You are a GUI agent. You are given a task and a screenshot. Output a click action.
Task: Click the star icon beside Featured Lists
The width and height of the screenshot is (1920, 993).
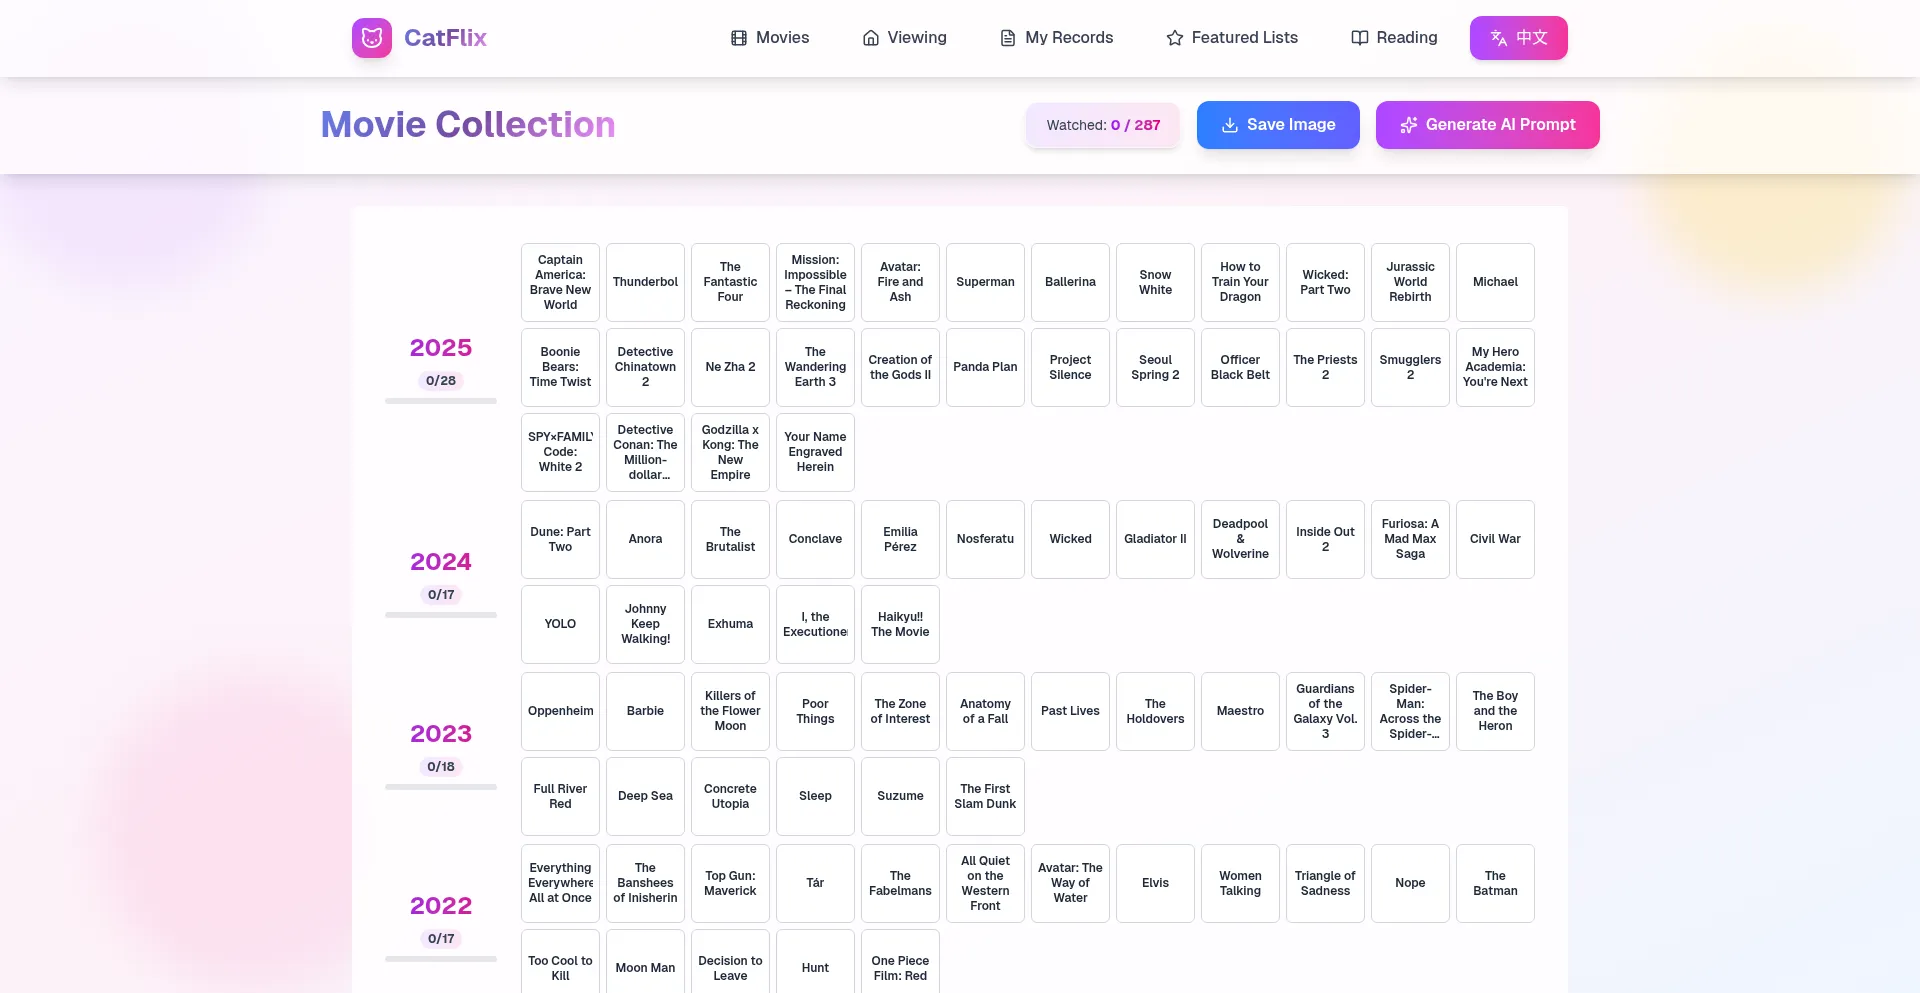(x=1175, y=38)
